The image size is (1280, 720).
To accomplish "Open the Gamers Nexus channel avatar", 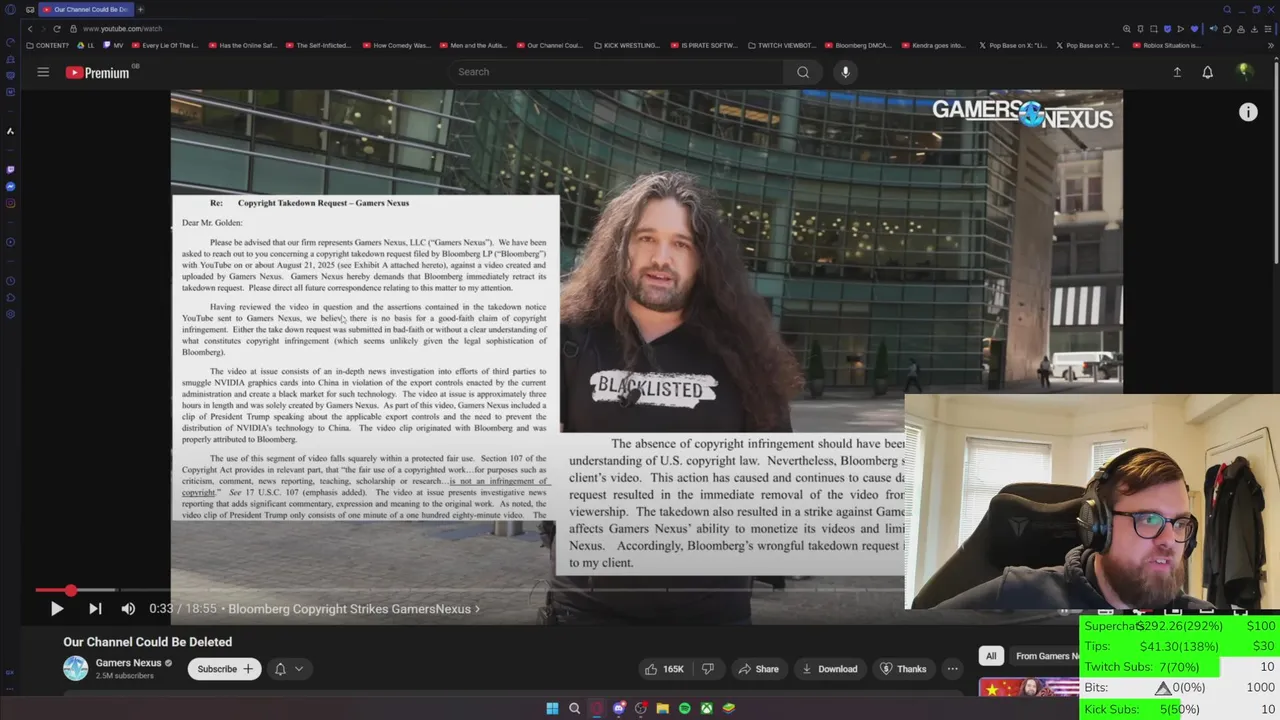I will pos(75,668).
